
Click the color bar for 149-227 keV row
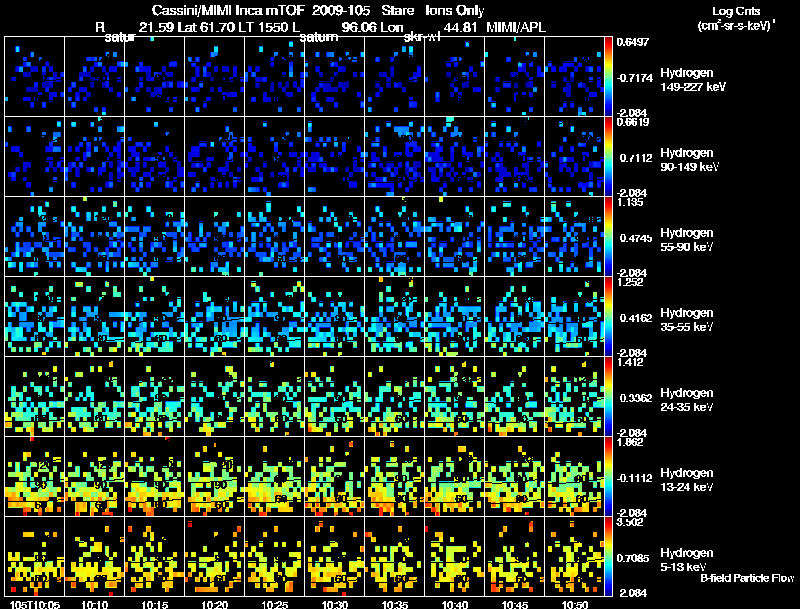coord(608,77)
